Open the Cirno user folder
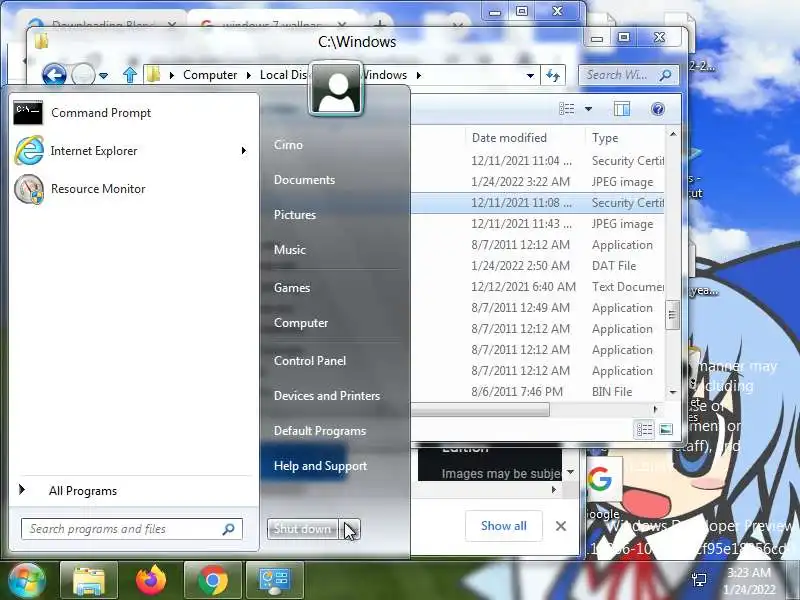Viewport: 800px width, 600px height. pyautogui.click(x=288, y=145)
